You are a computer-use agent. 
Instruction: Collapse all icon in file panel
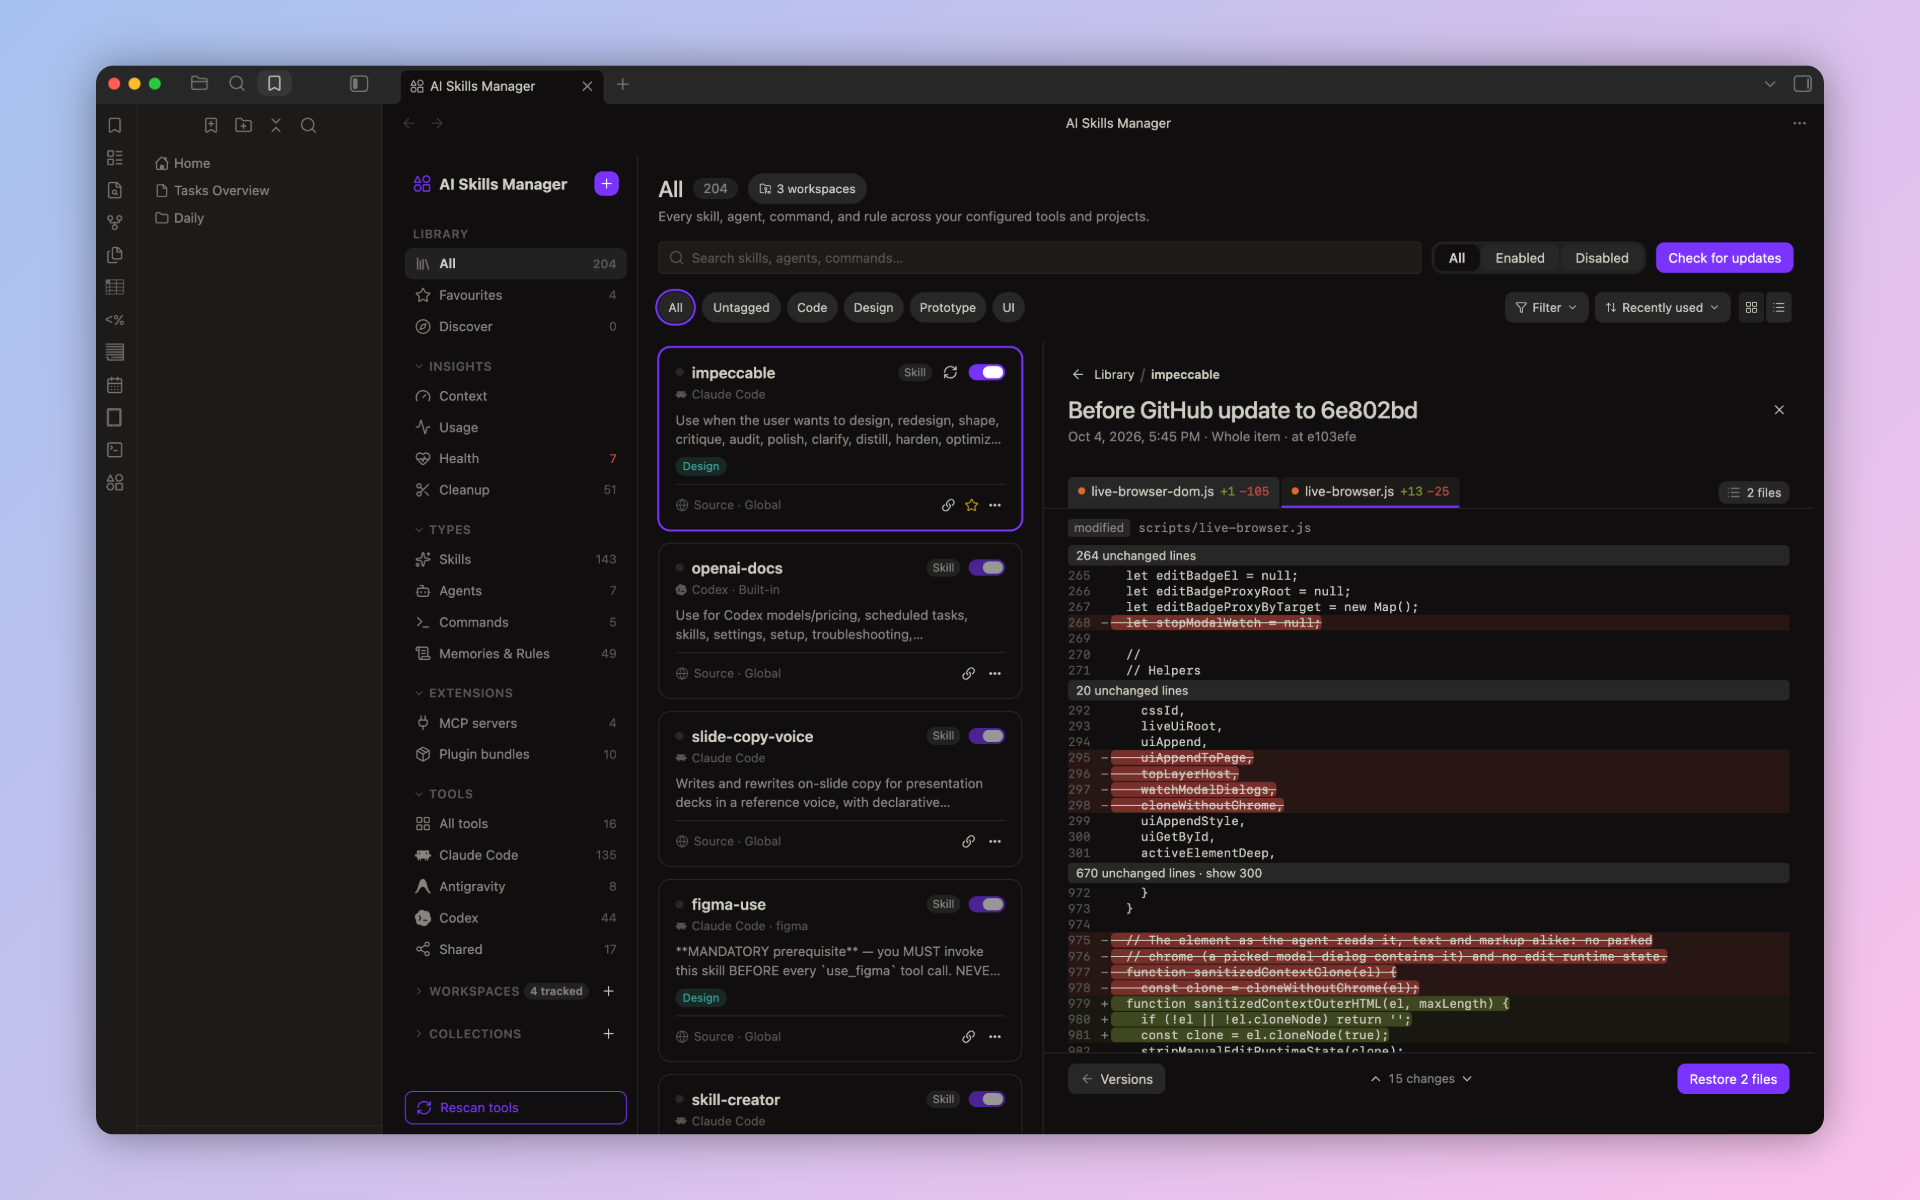coord(276,125)
